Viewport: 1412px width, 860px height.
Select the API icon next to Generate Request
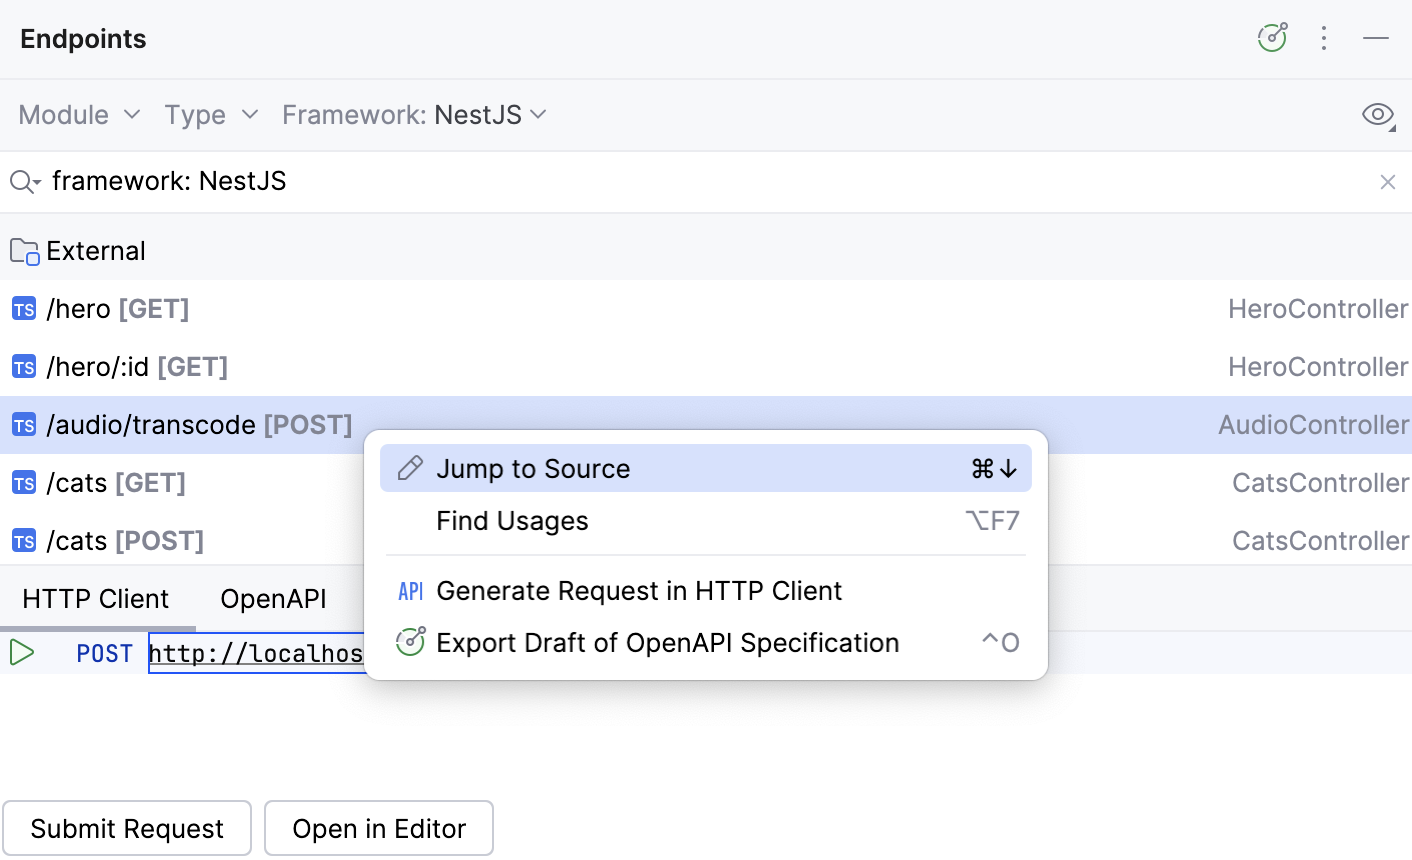tap(410, 590)
